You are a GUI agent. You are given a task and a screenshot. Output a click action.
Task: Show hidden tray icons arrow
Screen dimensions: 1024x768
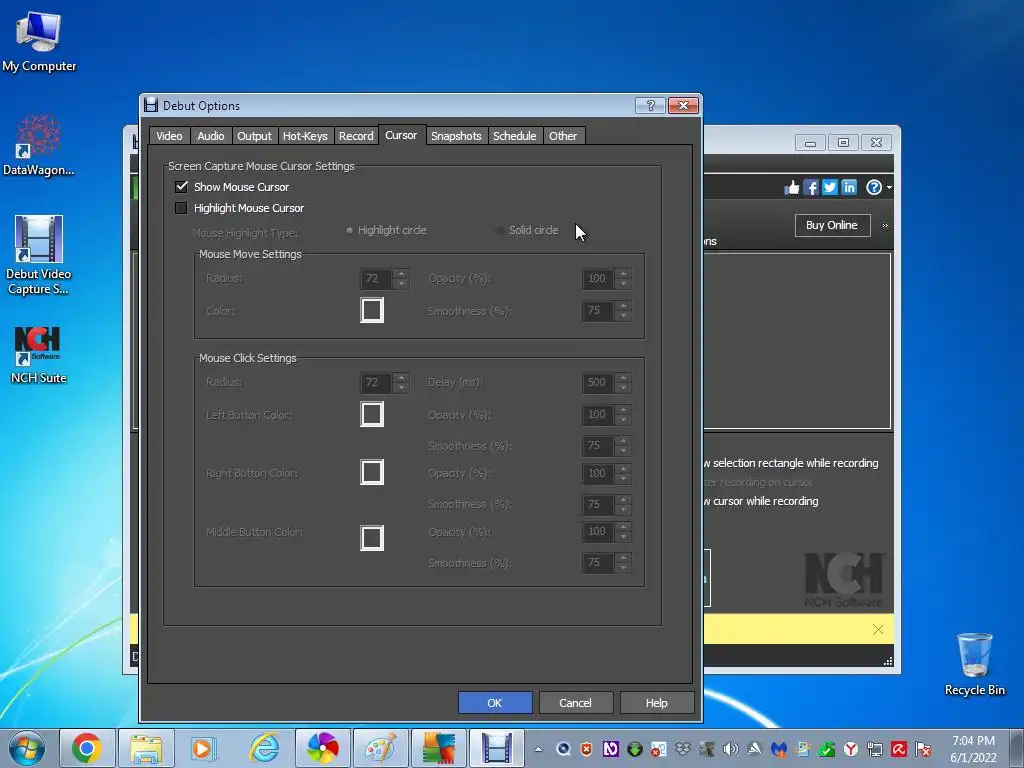[x=538, y=749]
